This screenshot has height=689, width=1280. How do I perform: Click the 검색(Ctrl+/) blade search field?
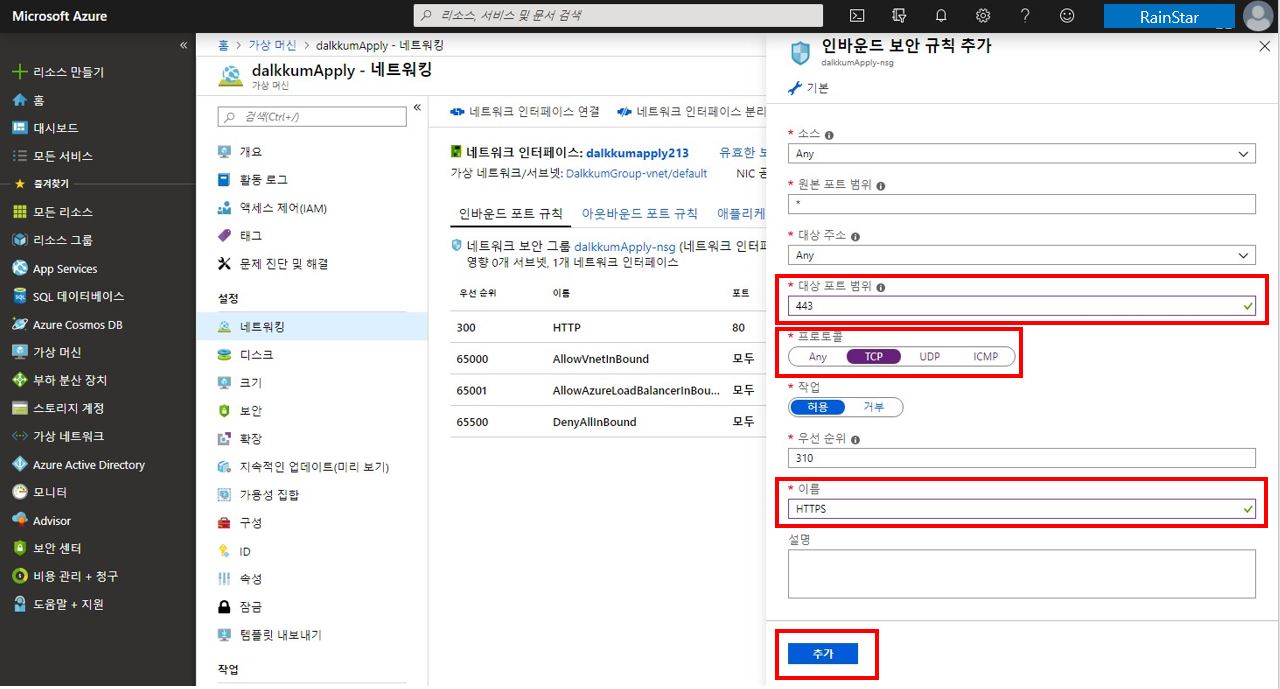[x=312, y=117]
